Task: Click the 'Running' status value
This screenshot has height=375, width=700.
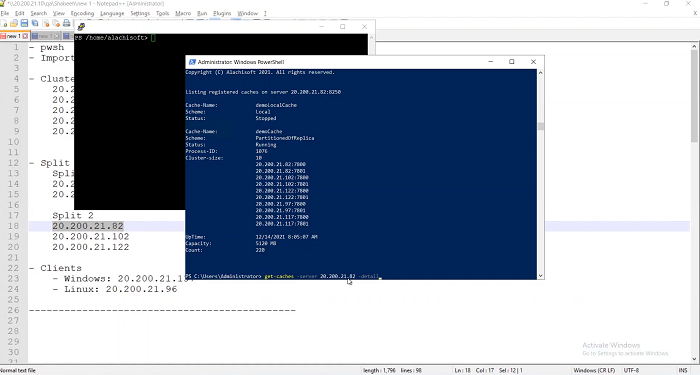Action: [266, 145]
